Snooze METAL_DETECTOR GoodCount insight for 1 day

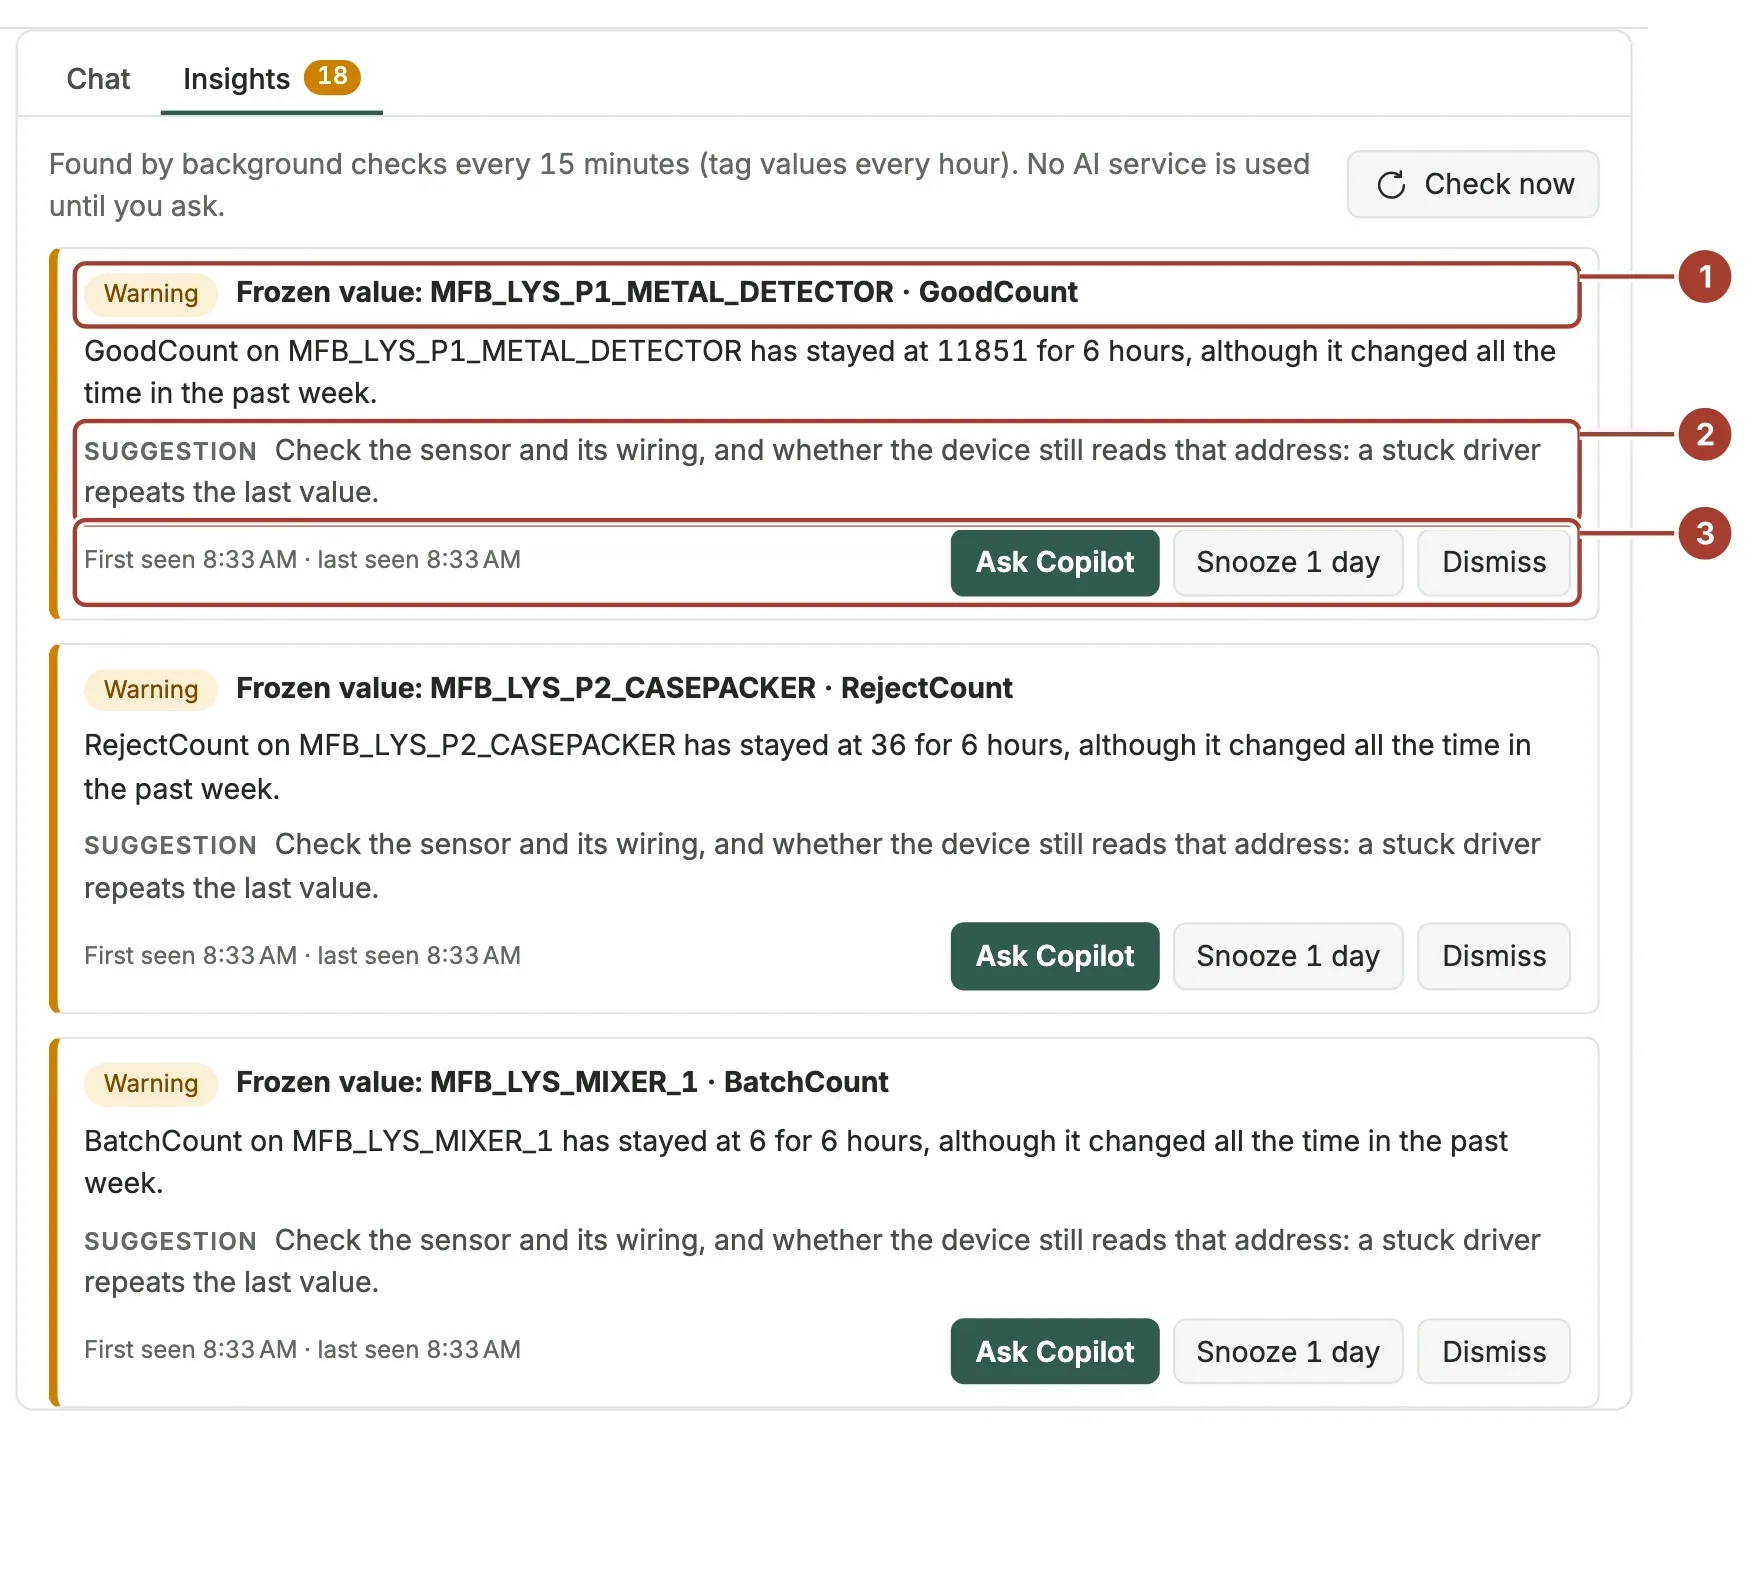click(x=1287, y=562)
